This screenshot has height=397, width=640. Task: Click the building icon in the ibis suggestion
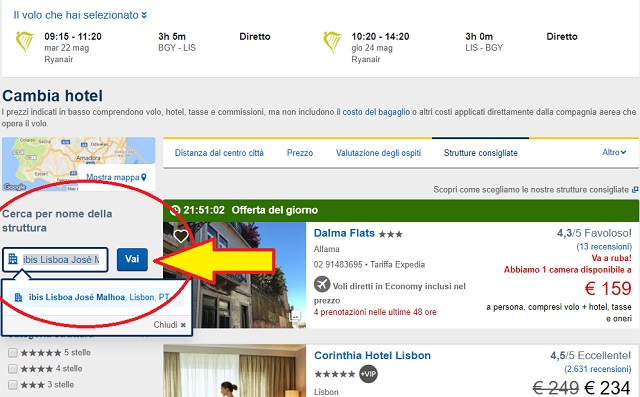click(18, 297)
